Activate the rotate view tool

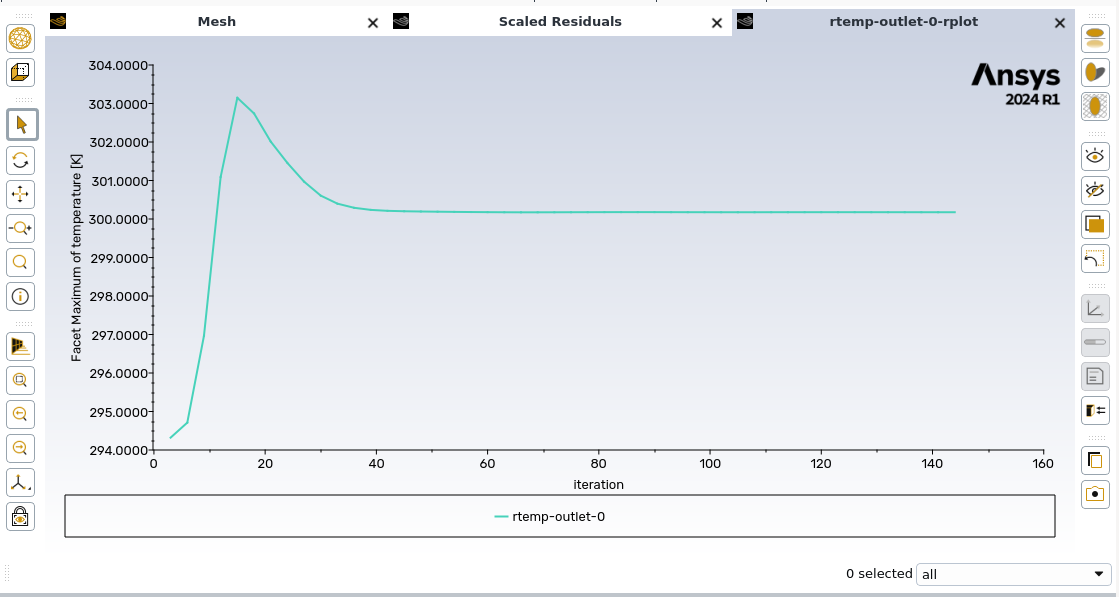(20, 160)
